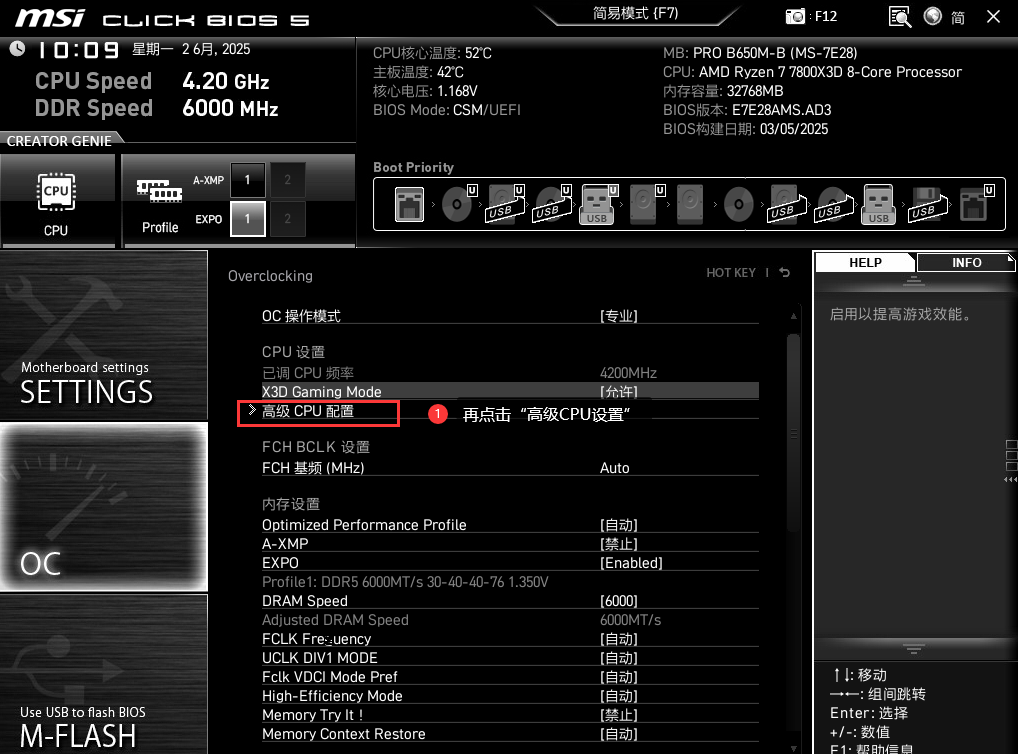This screenshot has height=754, width=1018.
Task: Open the DRAM Speed [6000] dropdown
Action: (619, 601)
